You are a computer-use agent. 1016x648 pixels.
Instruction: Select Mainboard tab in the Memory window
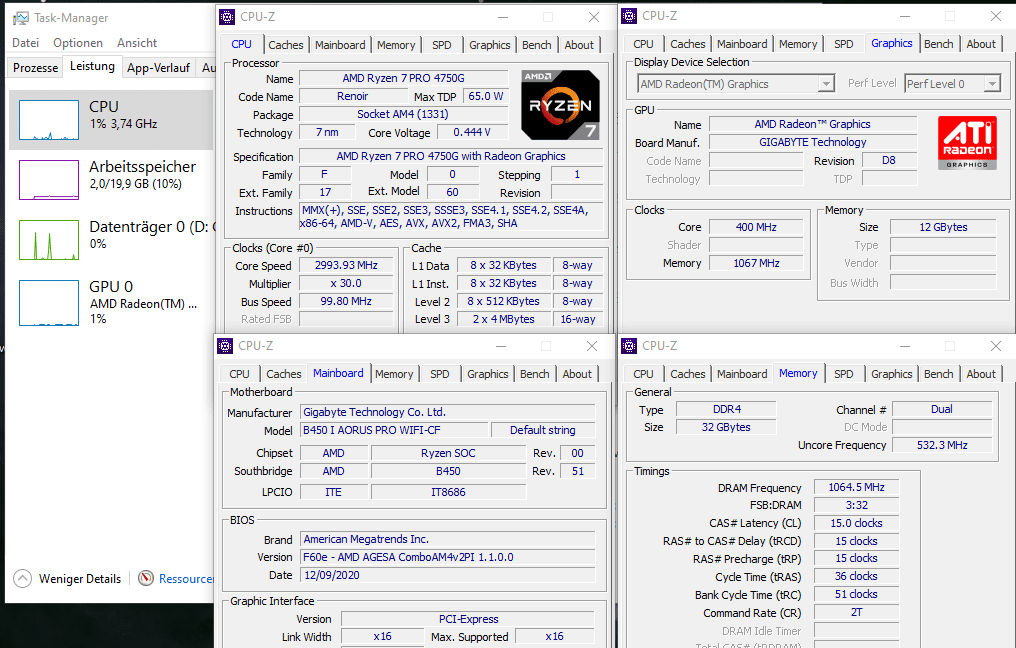pos(742,374)
